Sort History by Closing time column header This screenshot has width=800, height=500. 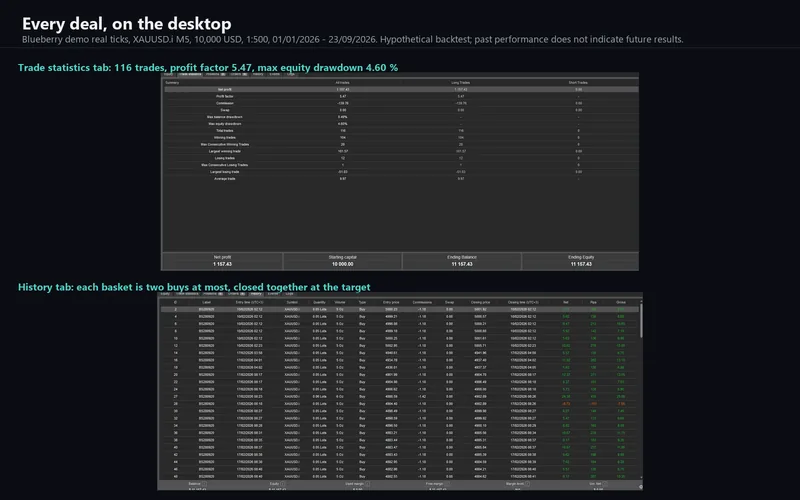click(x=523, y=302)
